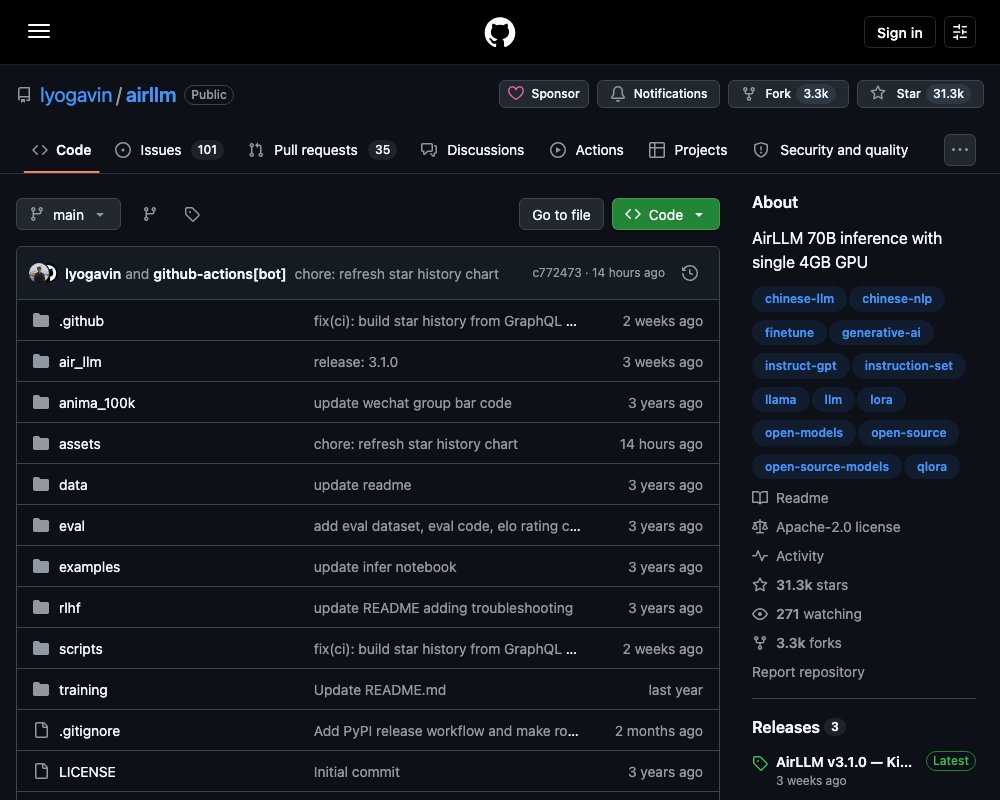Click the release tag icon beside AirLLM v3.1.0
The image size is (1000, 800).
(760, 763)
